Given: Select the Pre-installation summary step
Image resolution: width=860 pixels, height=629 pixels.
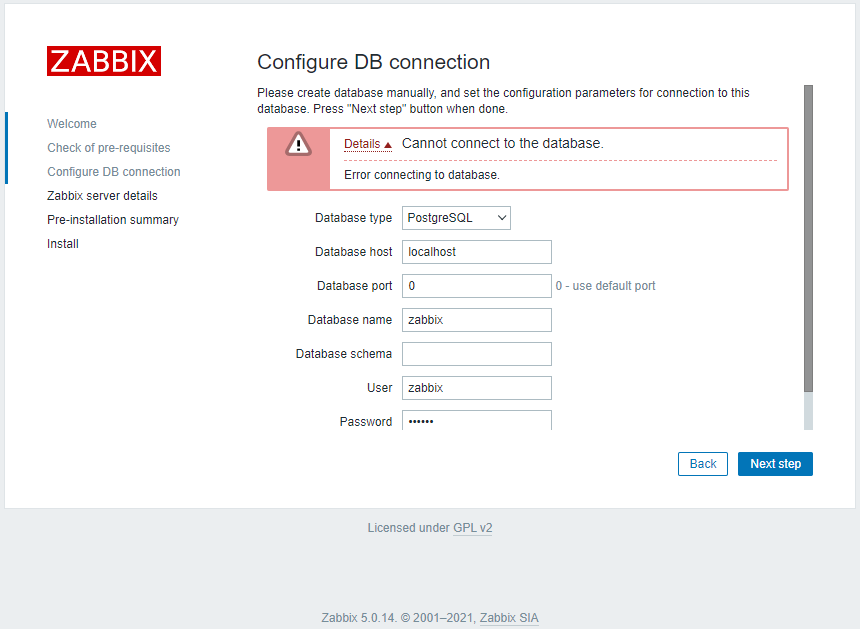Looking at the screenshot, I should tap(112, 219).
